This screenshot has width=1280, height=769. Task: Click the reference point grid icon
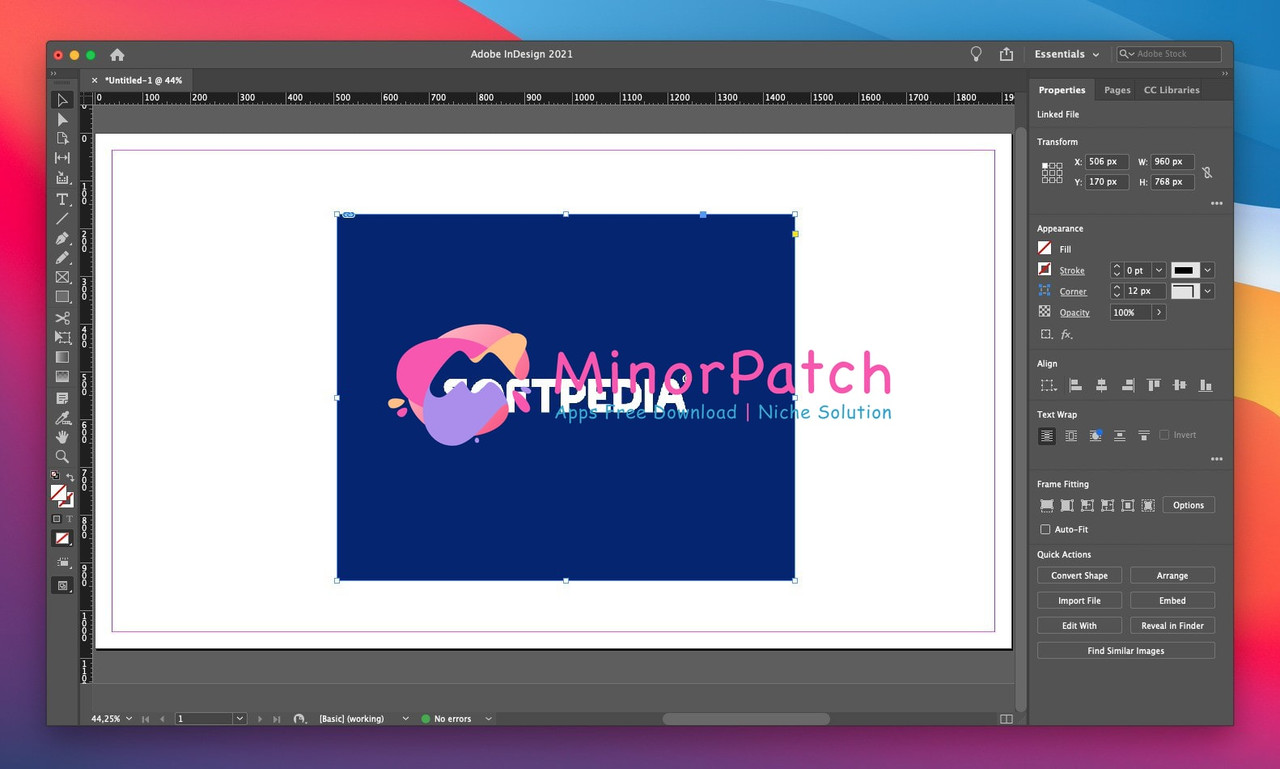1052,172
